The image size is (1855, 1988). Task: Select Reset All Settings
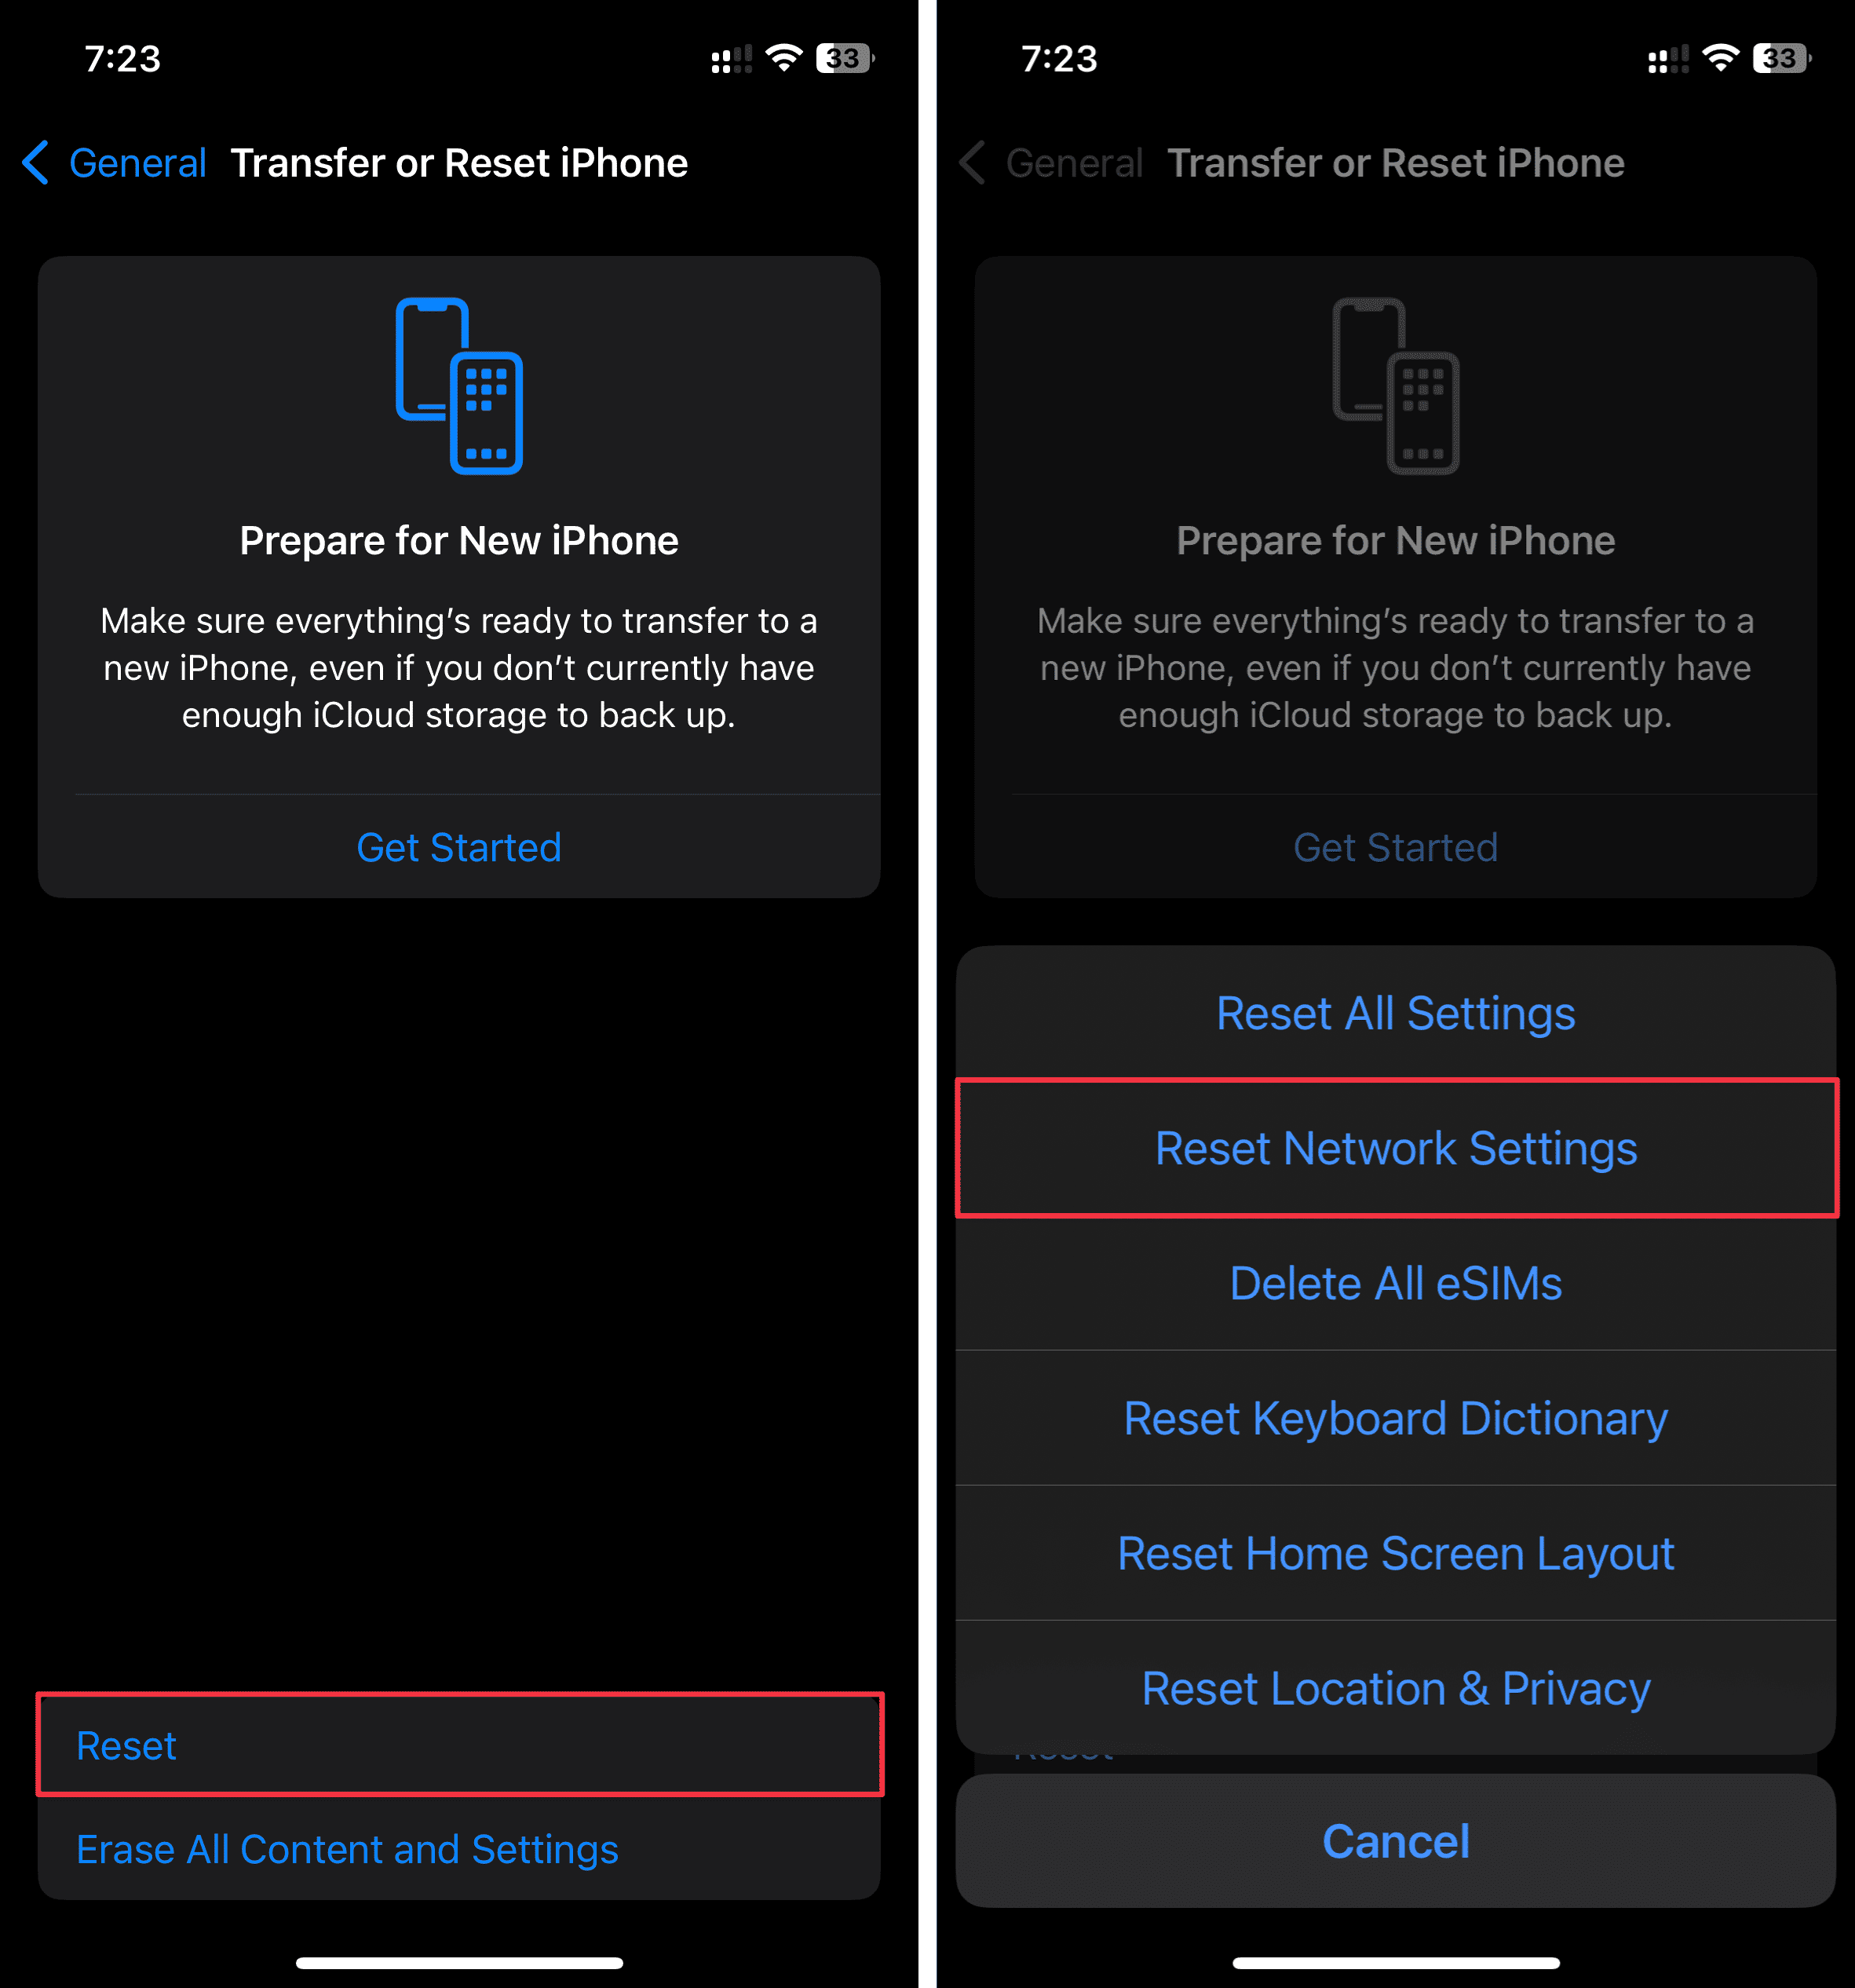pos(1396,1013)
